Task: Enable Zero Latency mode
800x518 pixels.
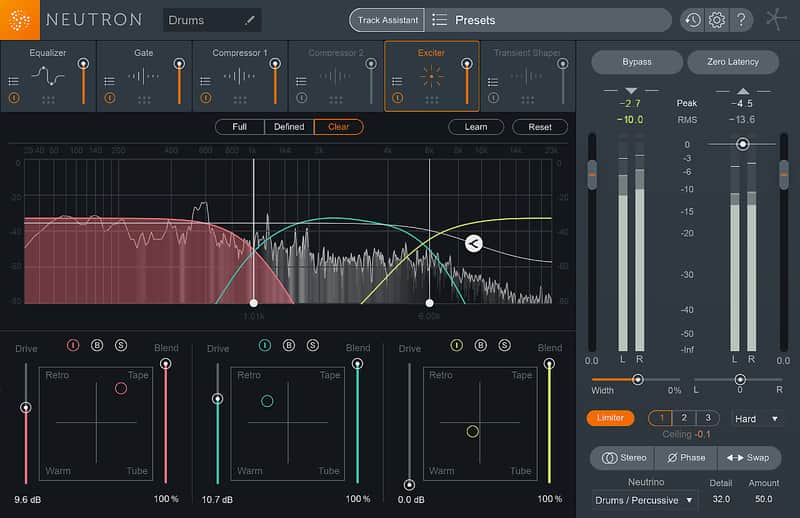Action: tap(733, 62)
